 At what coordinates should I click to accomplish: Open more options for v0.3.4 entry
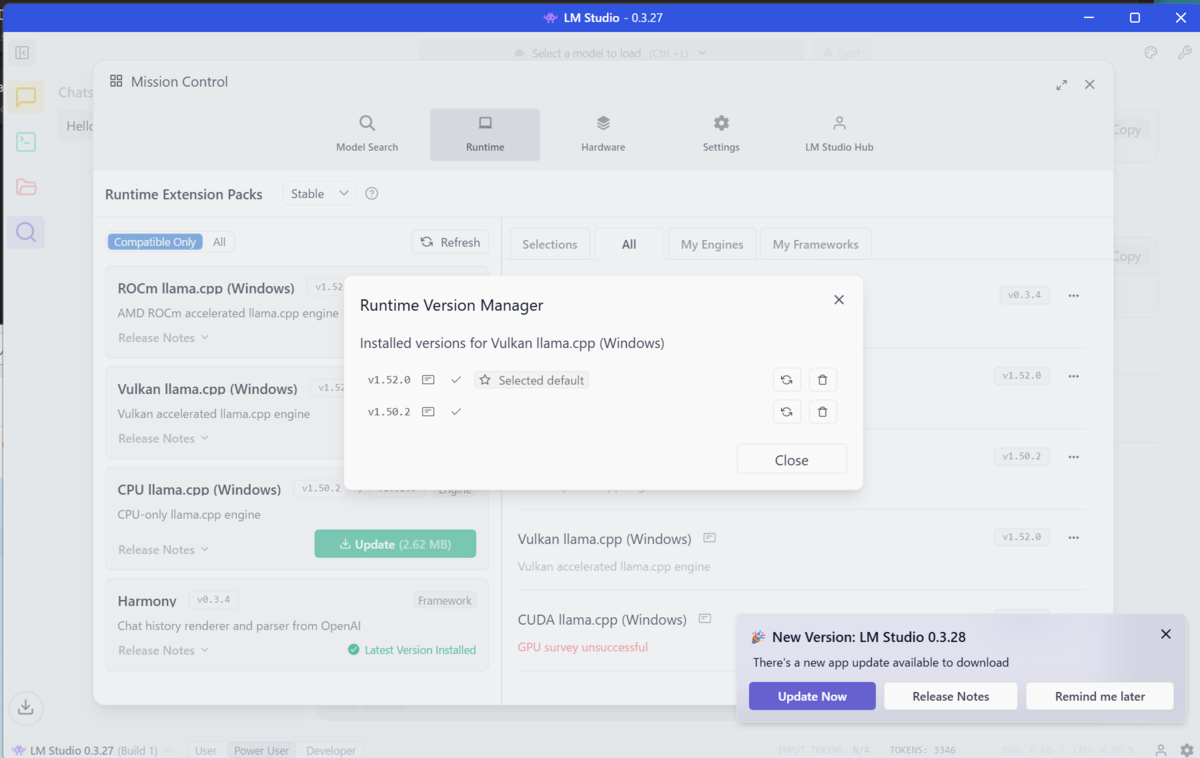(x=1074, y=296)
